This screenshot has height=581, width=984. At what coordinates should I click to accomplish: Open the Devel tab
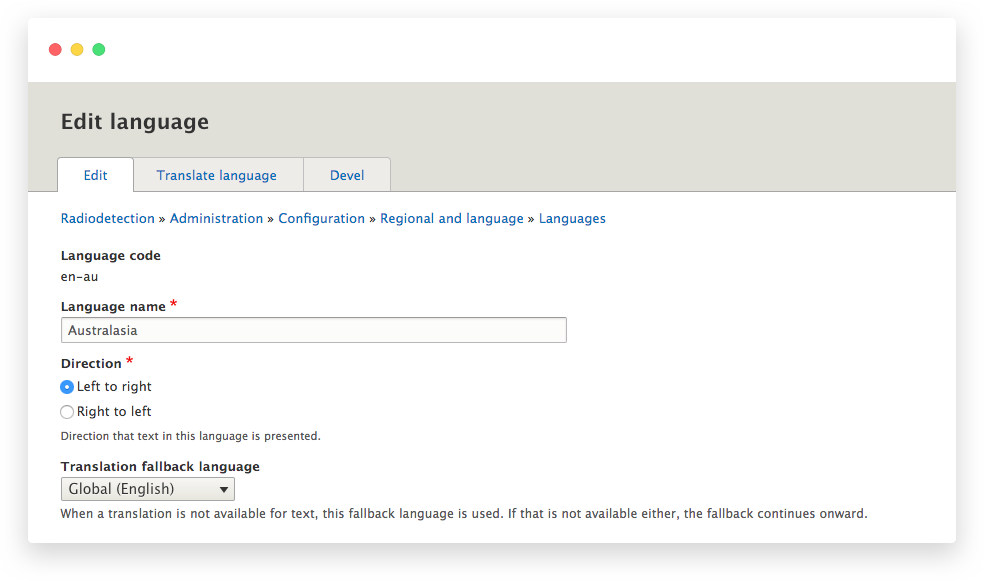(347, 175)
